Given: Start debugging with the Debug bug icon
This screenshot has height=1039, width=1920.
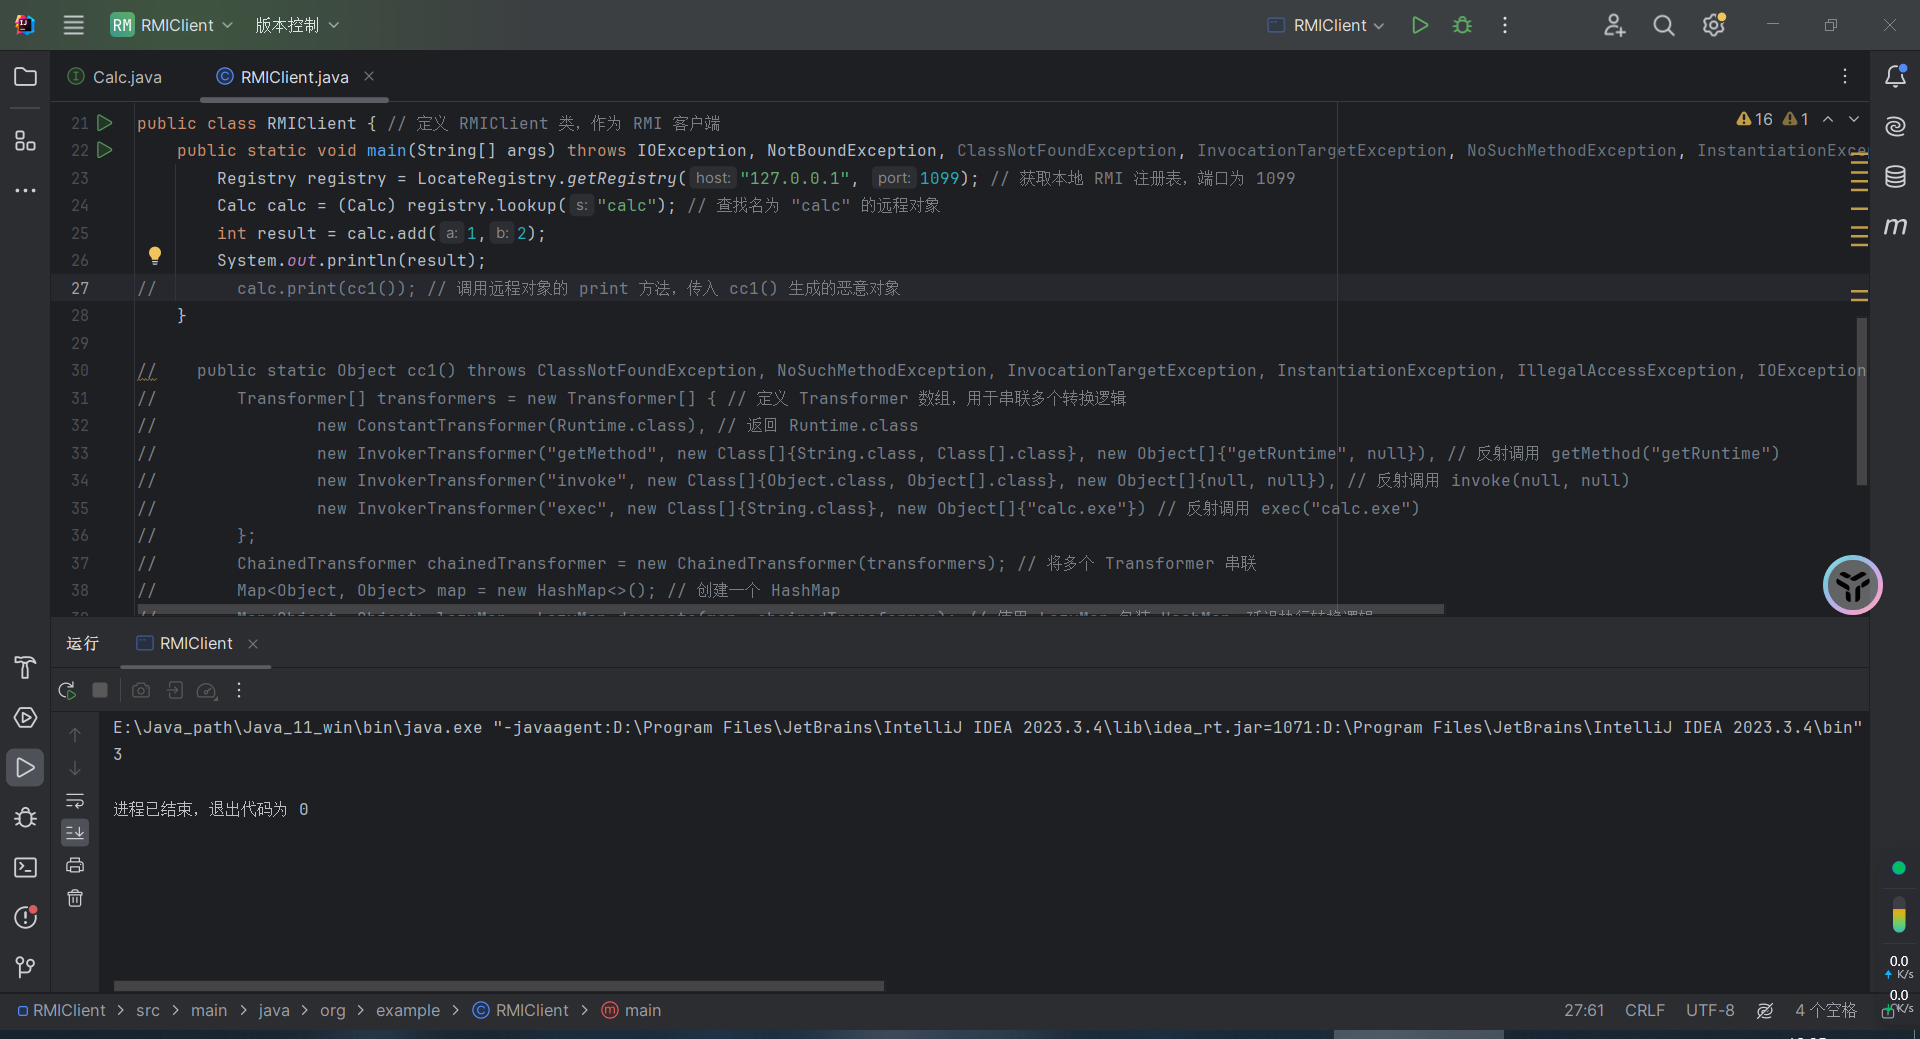Looking at the screenshot, I should point(1462,25).
